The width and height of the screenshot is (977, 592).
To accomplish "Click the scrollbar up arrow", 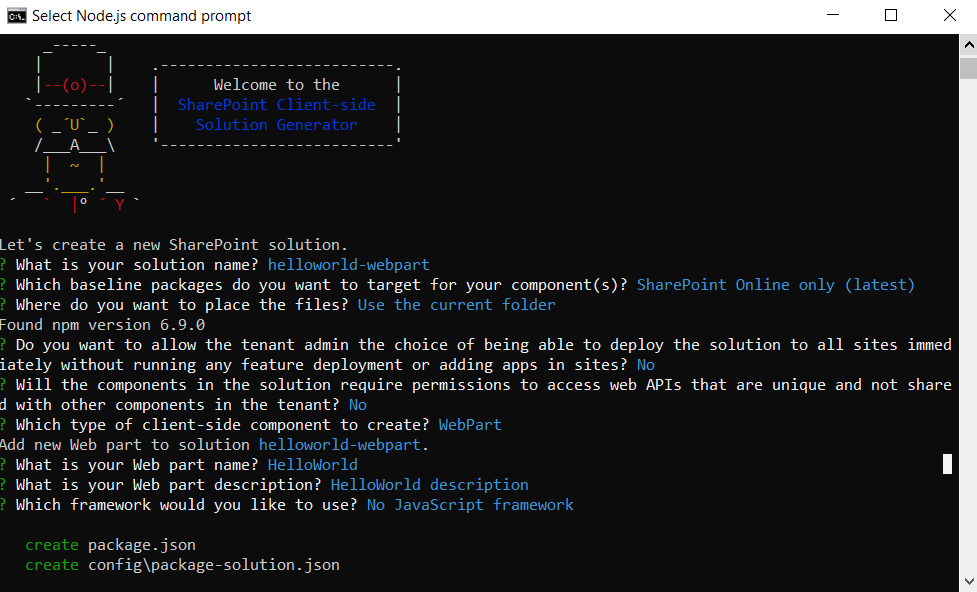I will click(968, 43).
